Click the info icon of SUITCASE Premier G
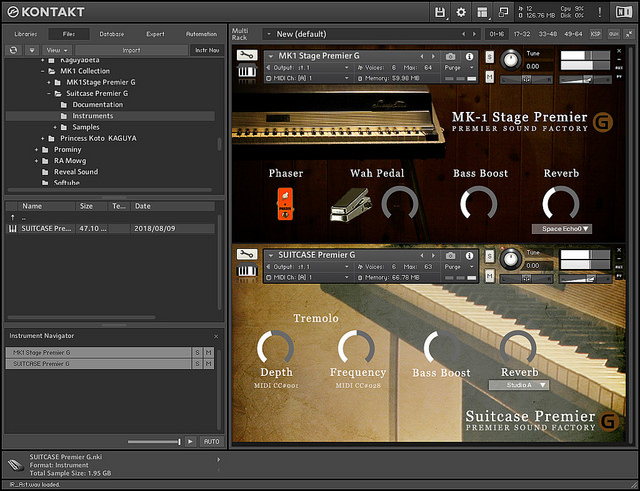640x491 pixels. pyautogui.click(x=469, y=255)
